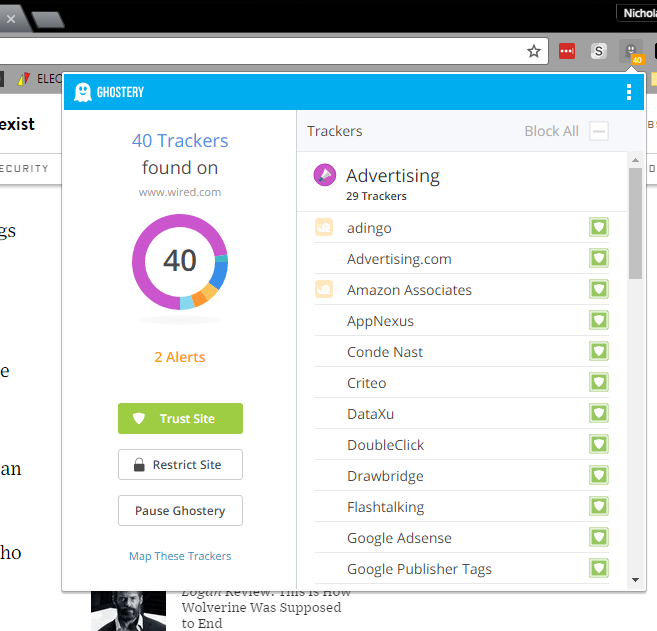This screenshot has height=631, width=657.
Task: Select the Google Publisher Tags tracker name
Action: [419, 569]
